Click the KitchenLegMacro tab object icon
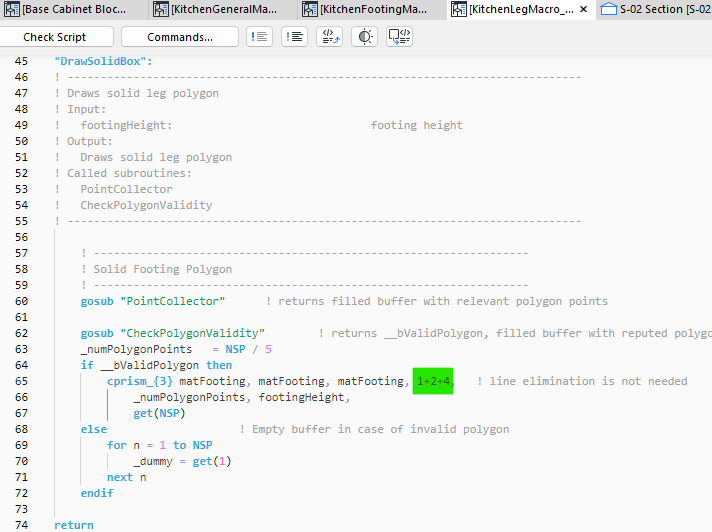This screenshot has height=532, width=712. [459, 9]
